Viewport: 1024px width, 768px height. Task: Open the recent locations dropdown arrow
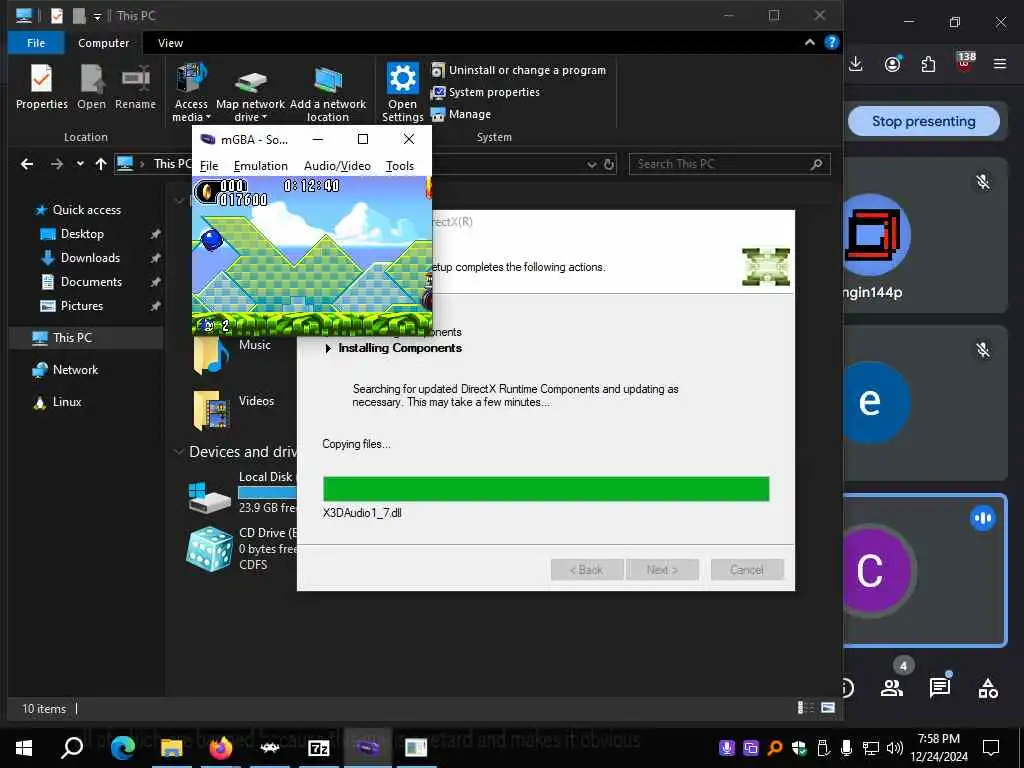pos(80,164)
